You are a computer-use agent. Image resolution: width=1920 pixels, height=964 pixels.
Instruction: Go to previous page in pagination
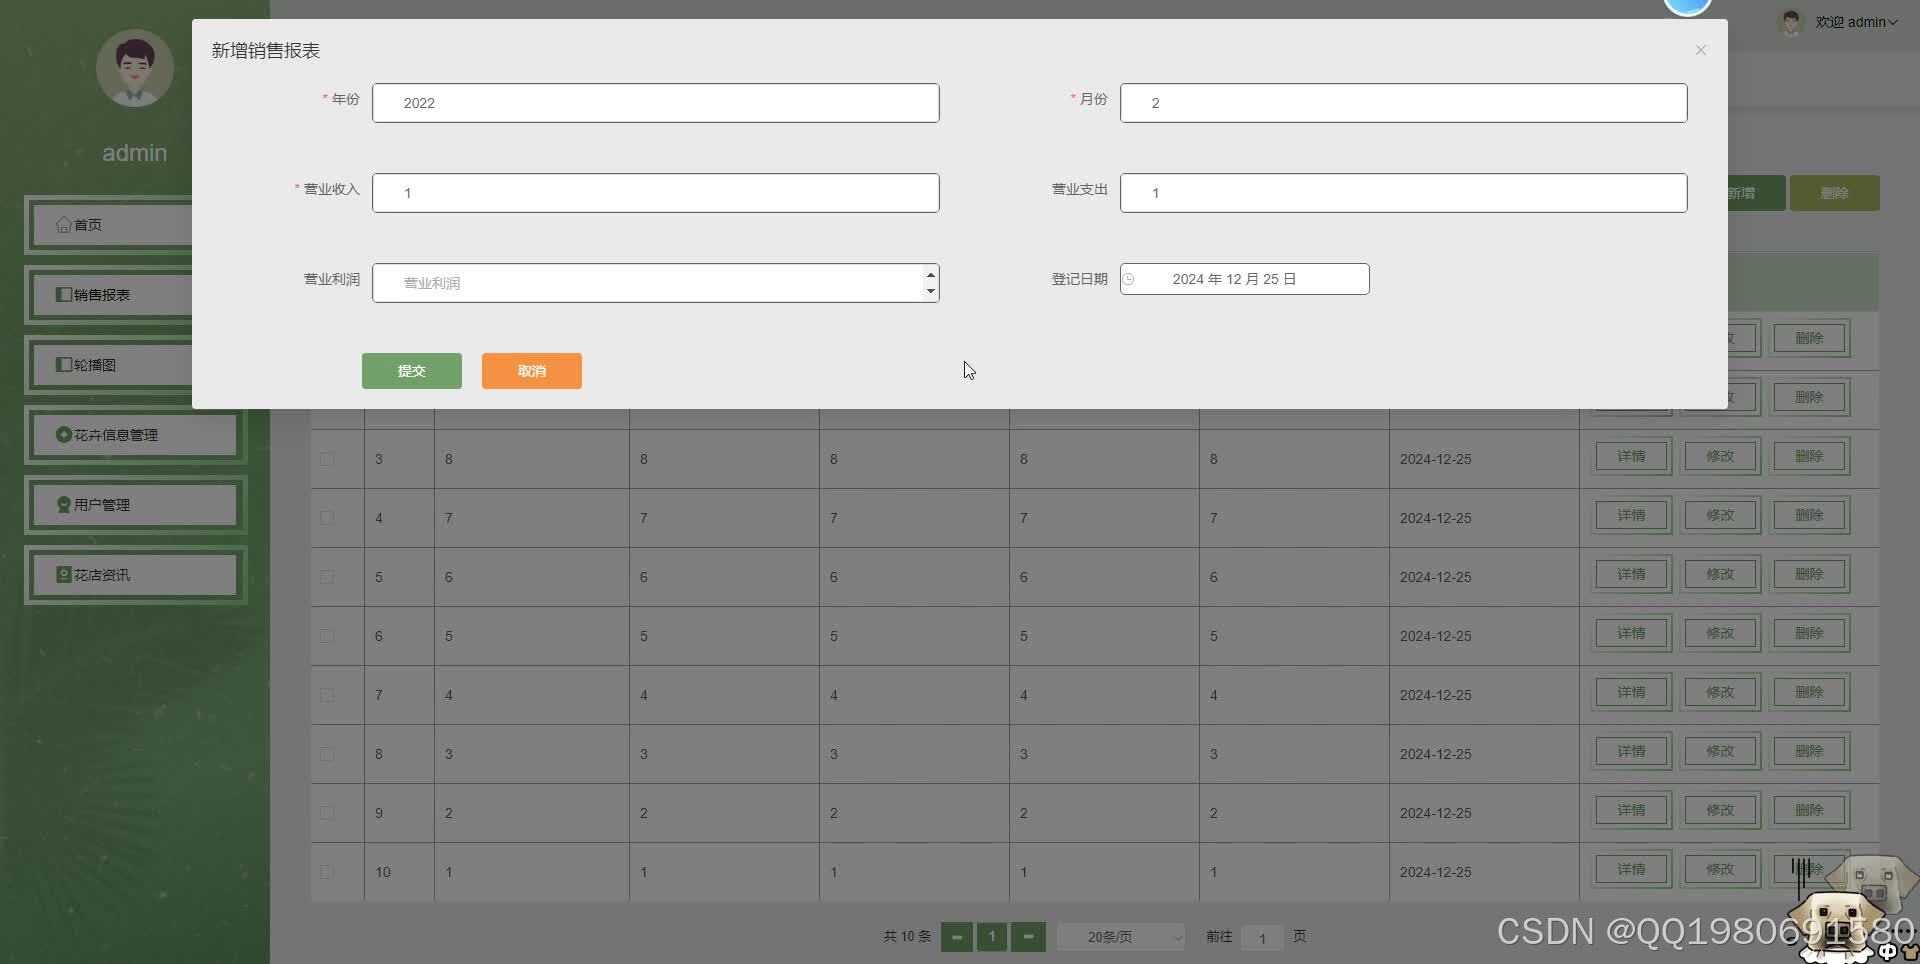[957, 937]
